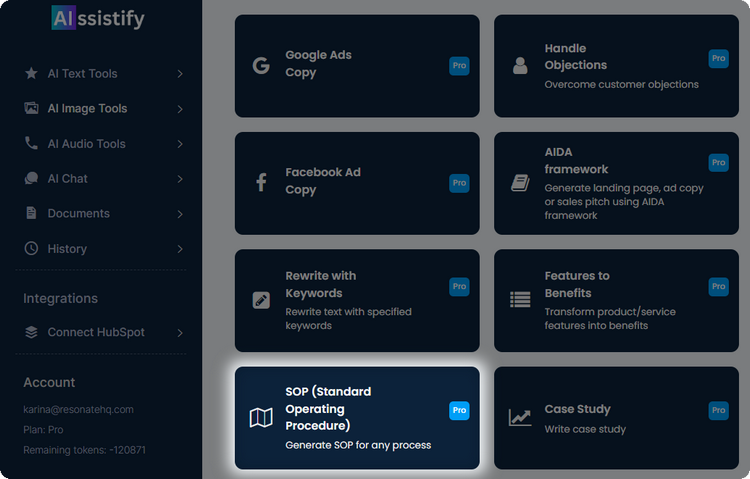Click the AIssistify logo
Image resolution: width=750 pixels, height=479 pixels.
97,17
